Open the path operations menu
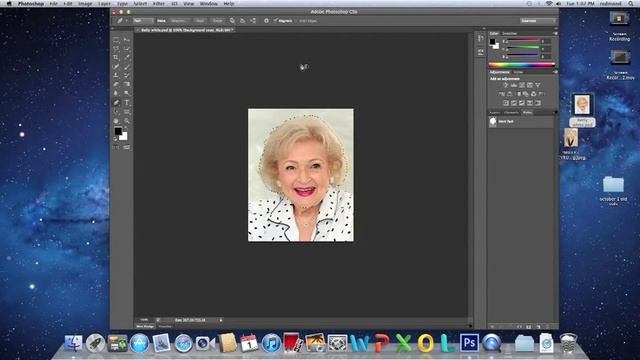Viewport: 640px width, 360px height. (x=232, y=20)
